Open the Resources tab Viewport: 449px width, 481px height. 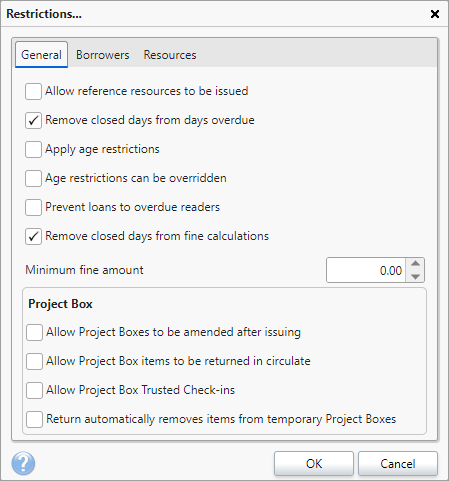pos(170,55)
